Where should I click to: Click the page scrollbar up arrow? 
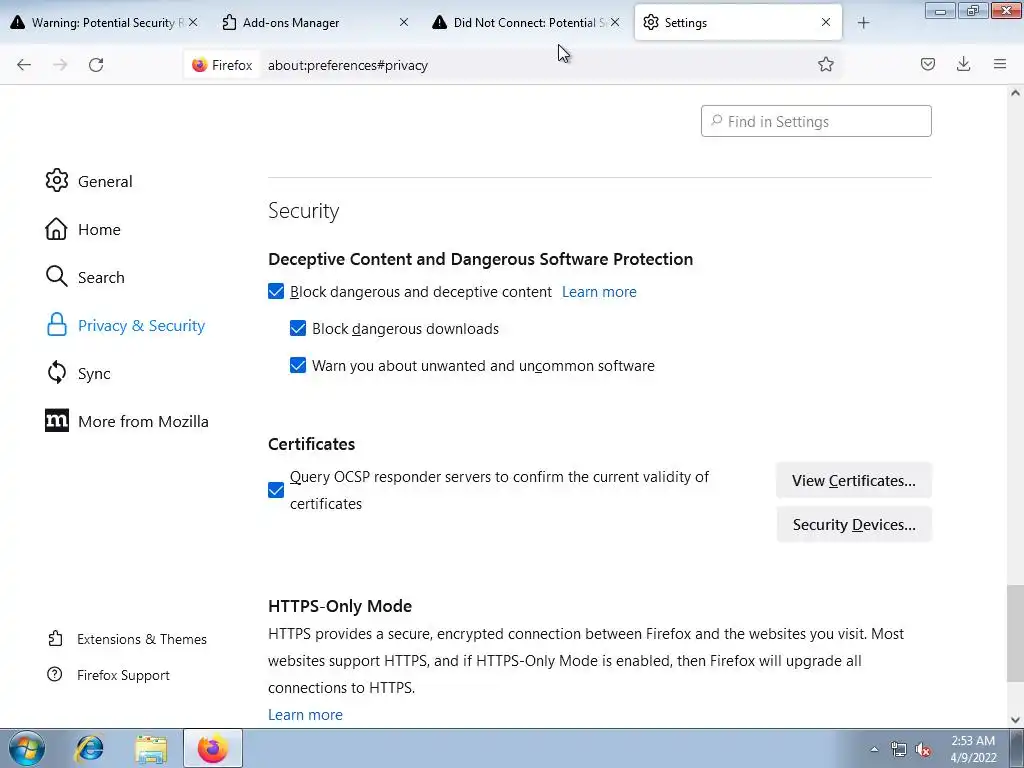point(1015,93)
